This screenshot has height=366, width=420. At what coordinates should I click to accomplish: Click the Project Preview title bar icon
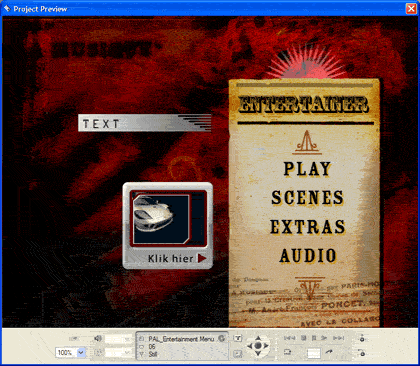pos(7,8)
